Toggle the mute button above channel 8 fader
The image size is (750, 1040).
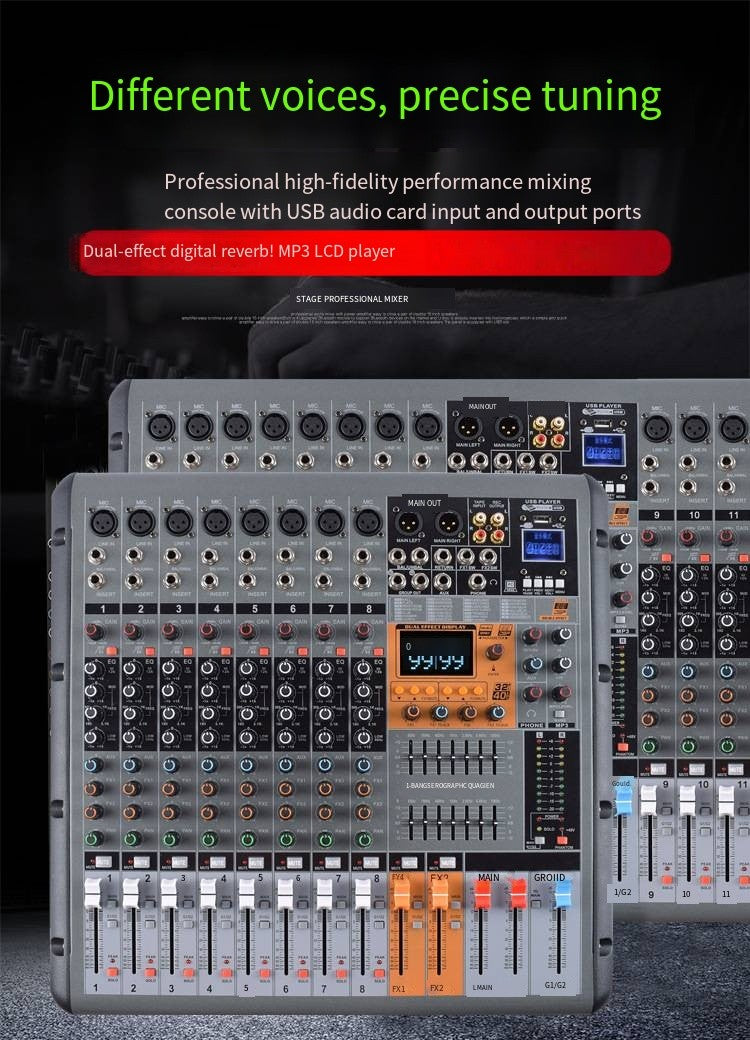click(371, 862)
